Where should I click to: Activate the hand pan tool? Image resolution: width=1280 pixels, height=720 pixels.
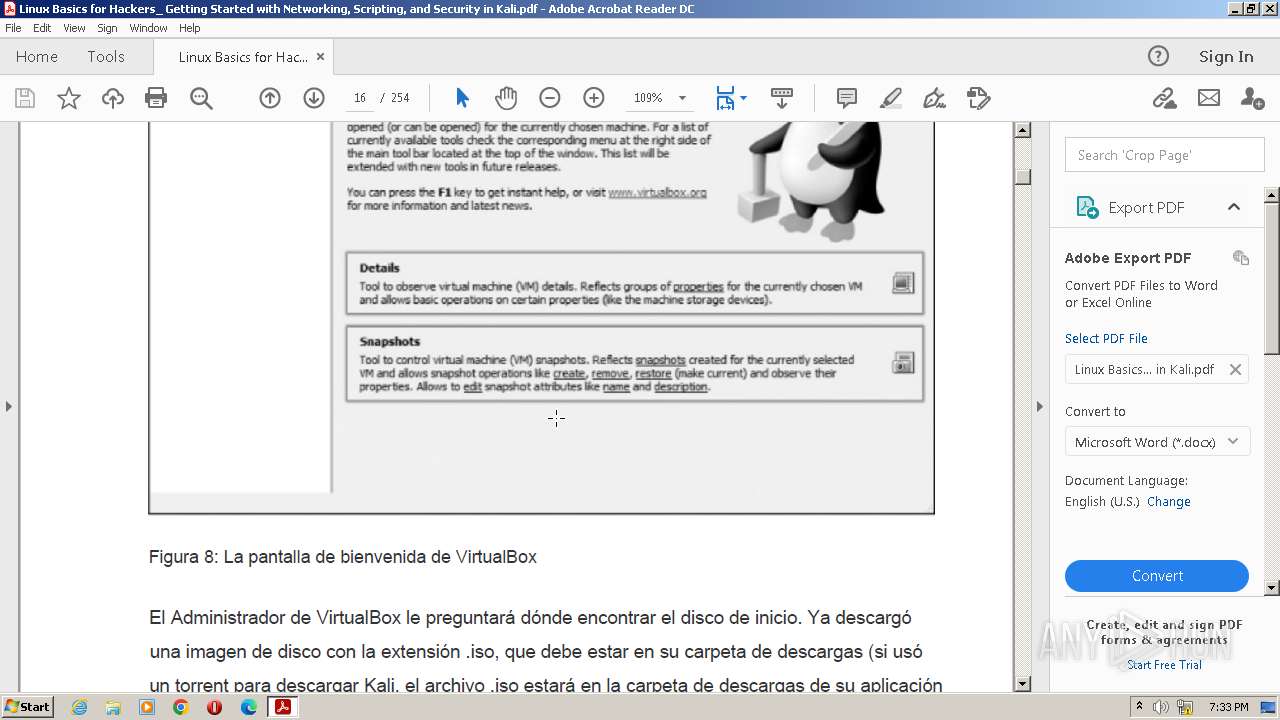(x=506, y=98)
